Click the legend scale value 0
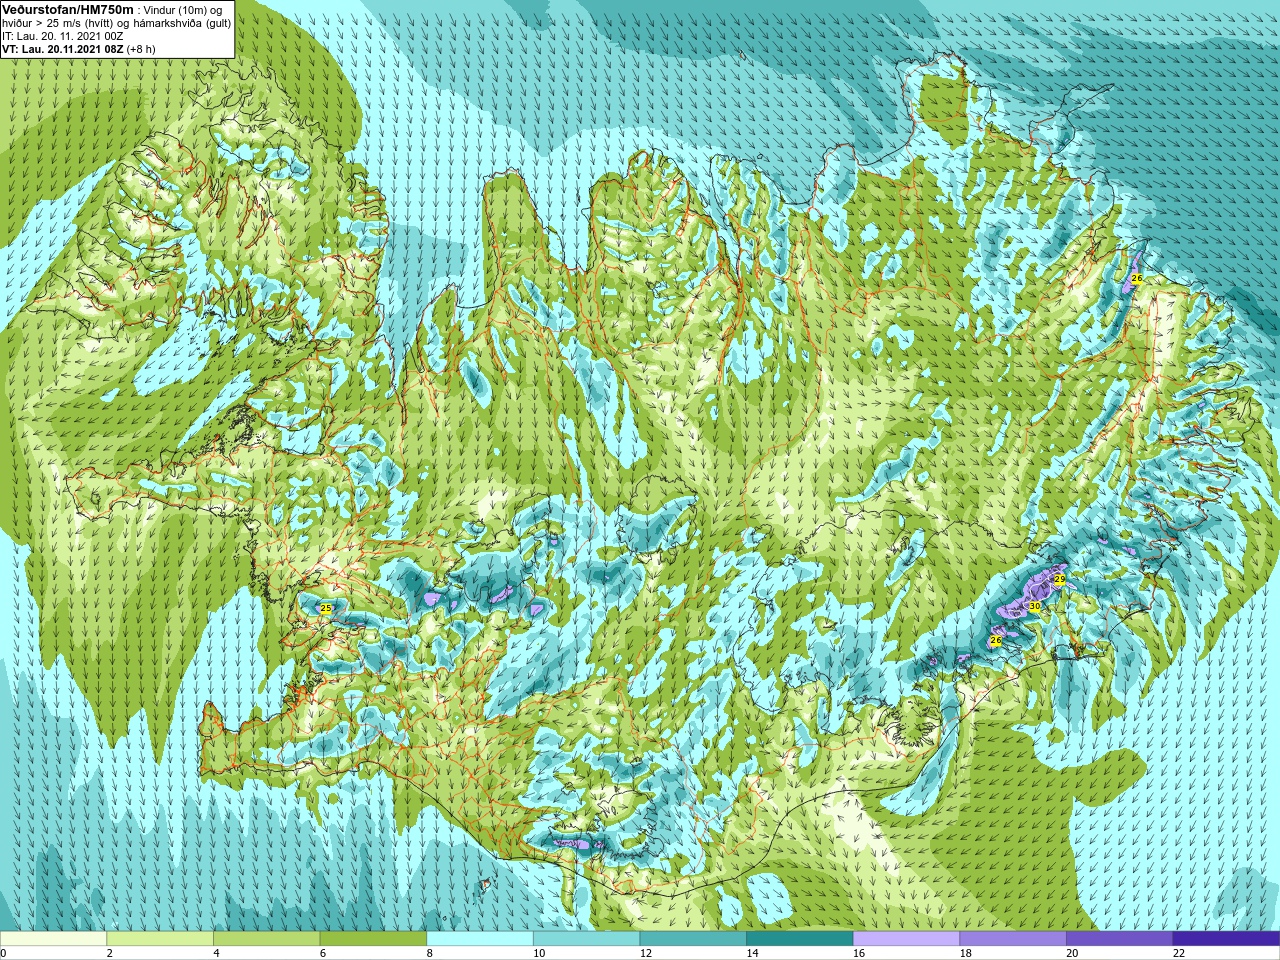Image resolution: width=1280 pixels, height=960 pixels. click(4, 953)
